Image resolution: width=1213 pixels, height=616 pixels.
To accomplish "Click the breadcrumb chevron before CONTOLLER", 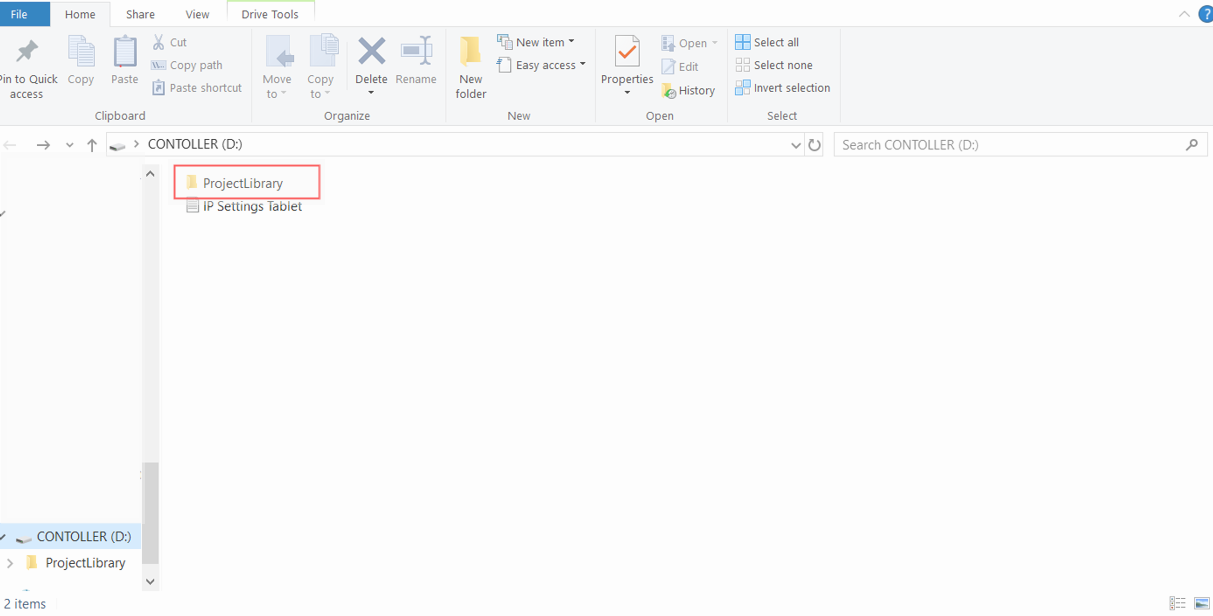I will pos(137,144).
